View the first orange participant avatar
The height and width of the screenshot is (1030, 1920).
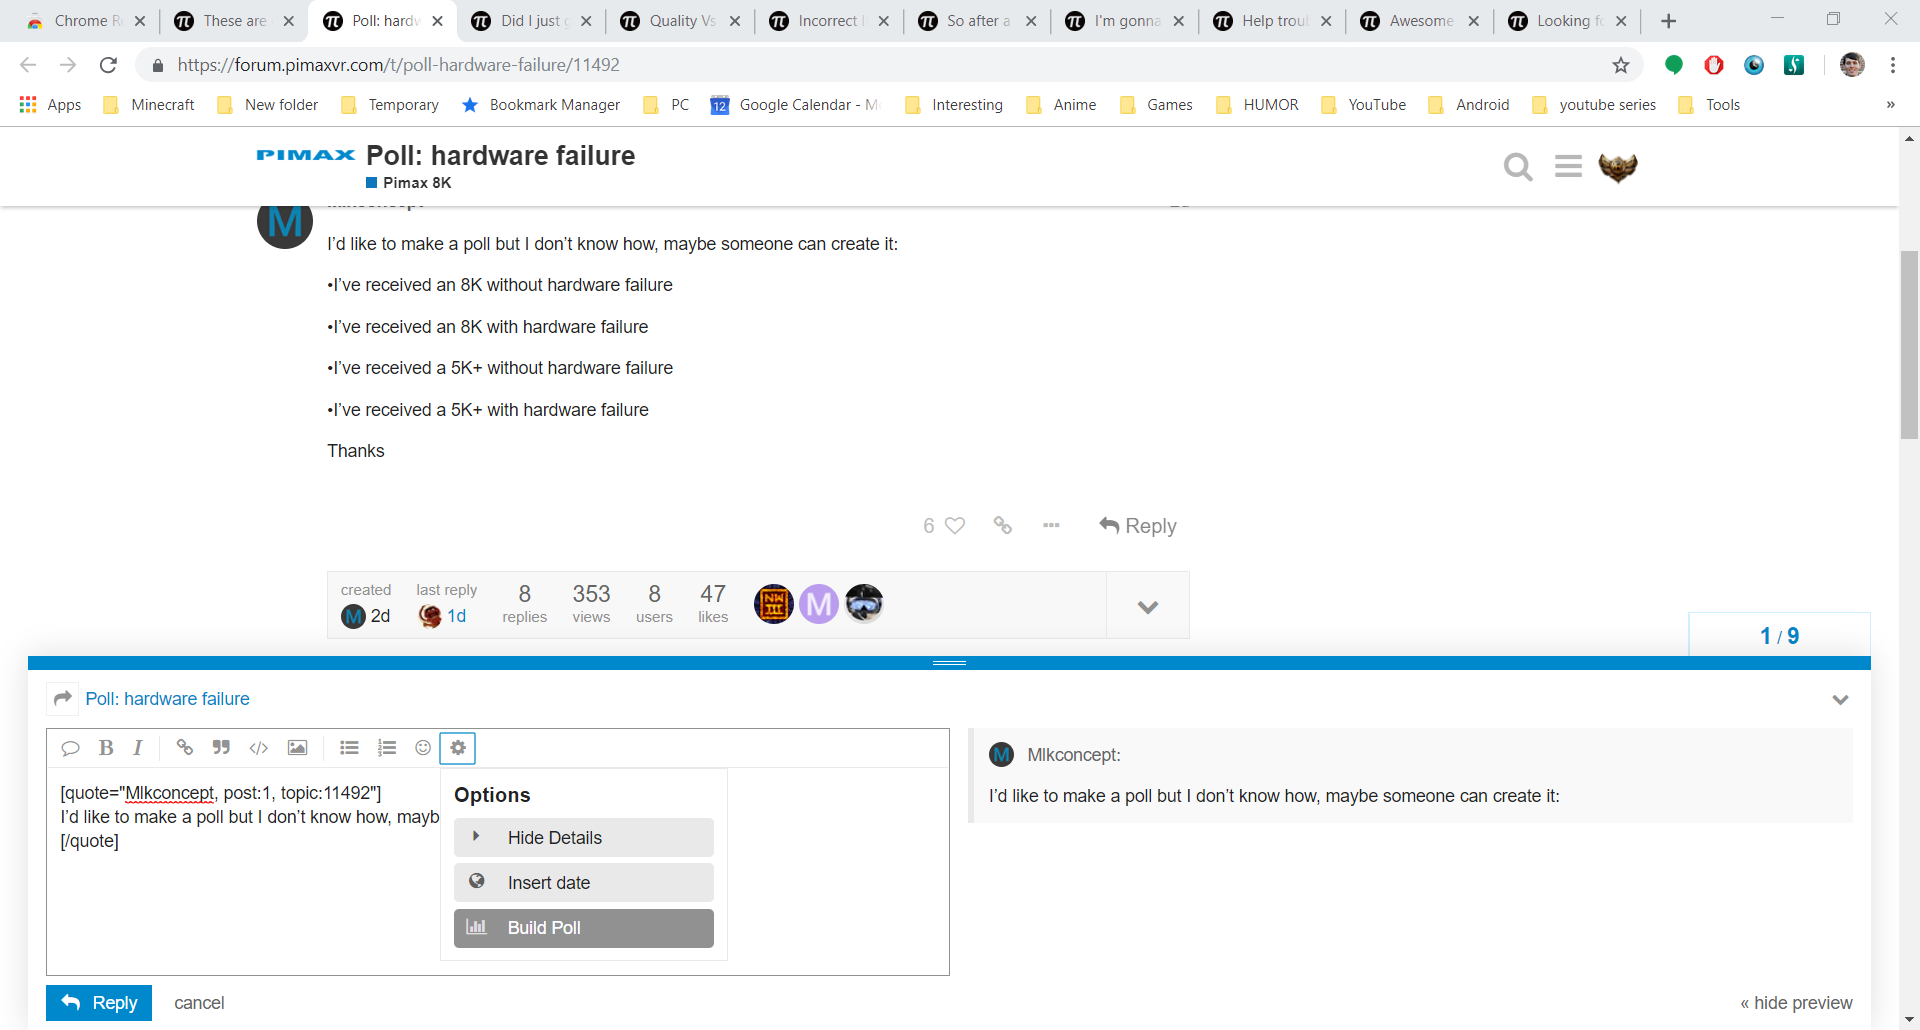coord(774,604)
